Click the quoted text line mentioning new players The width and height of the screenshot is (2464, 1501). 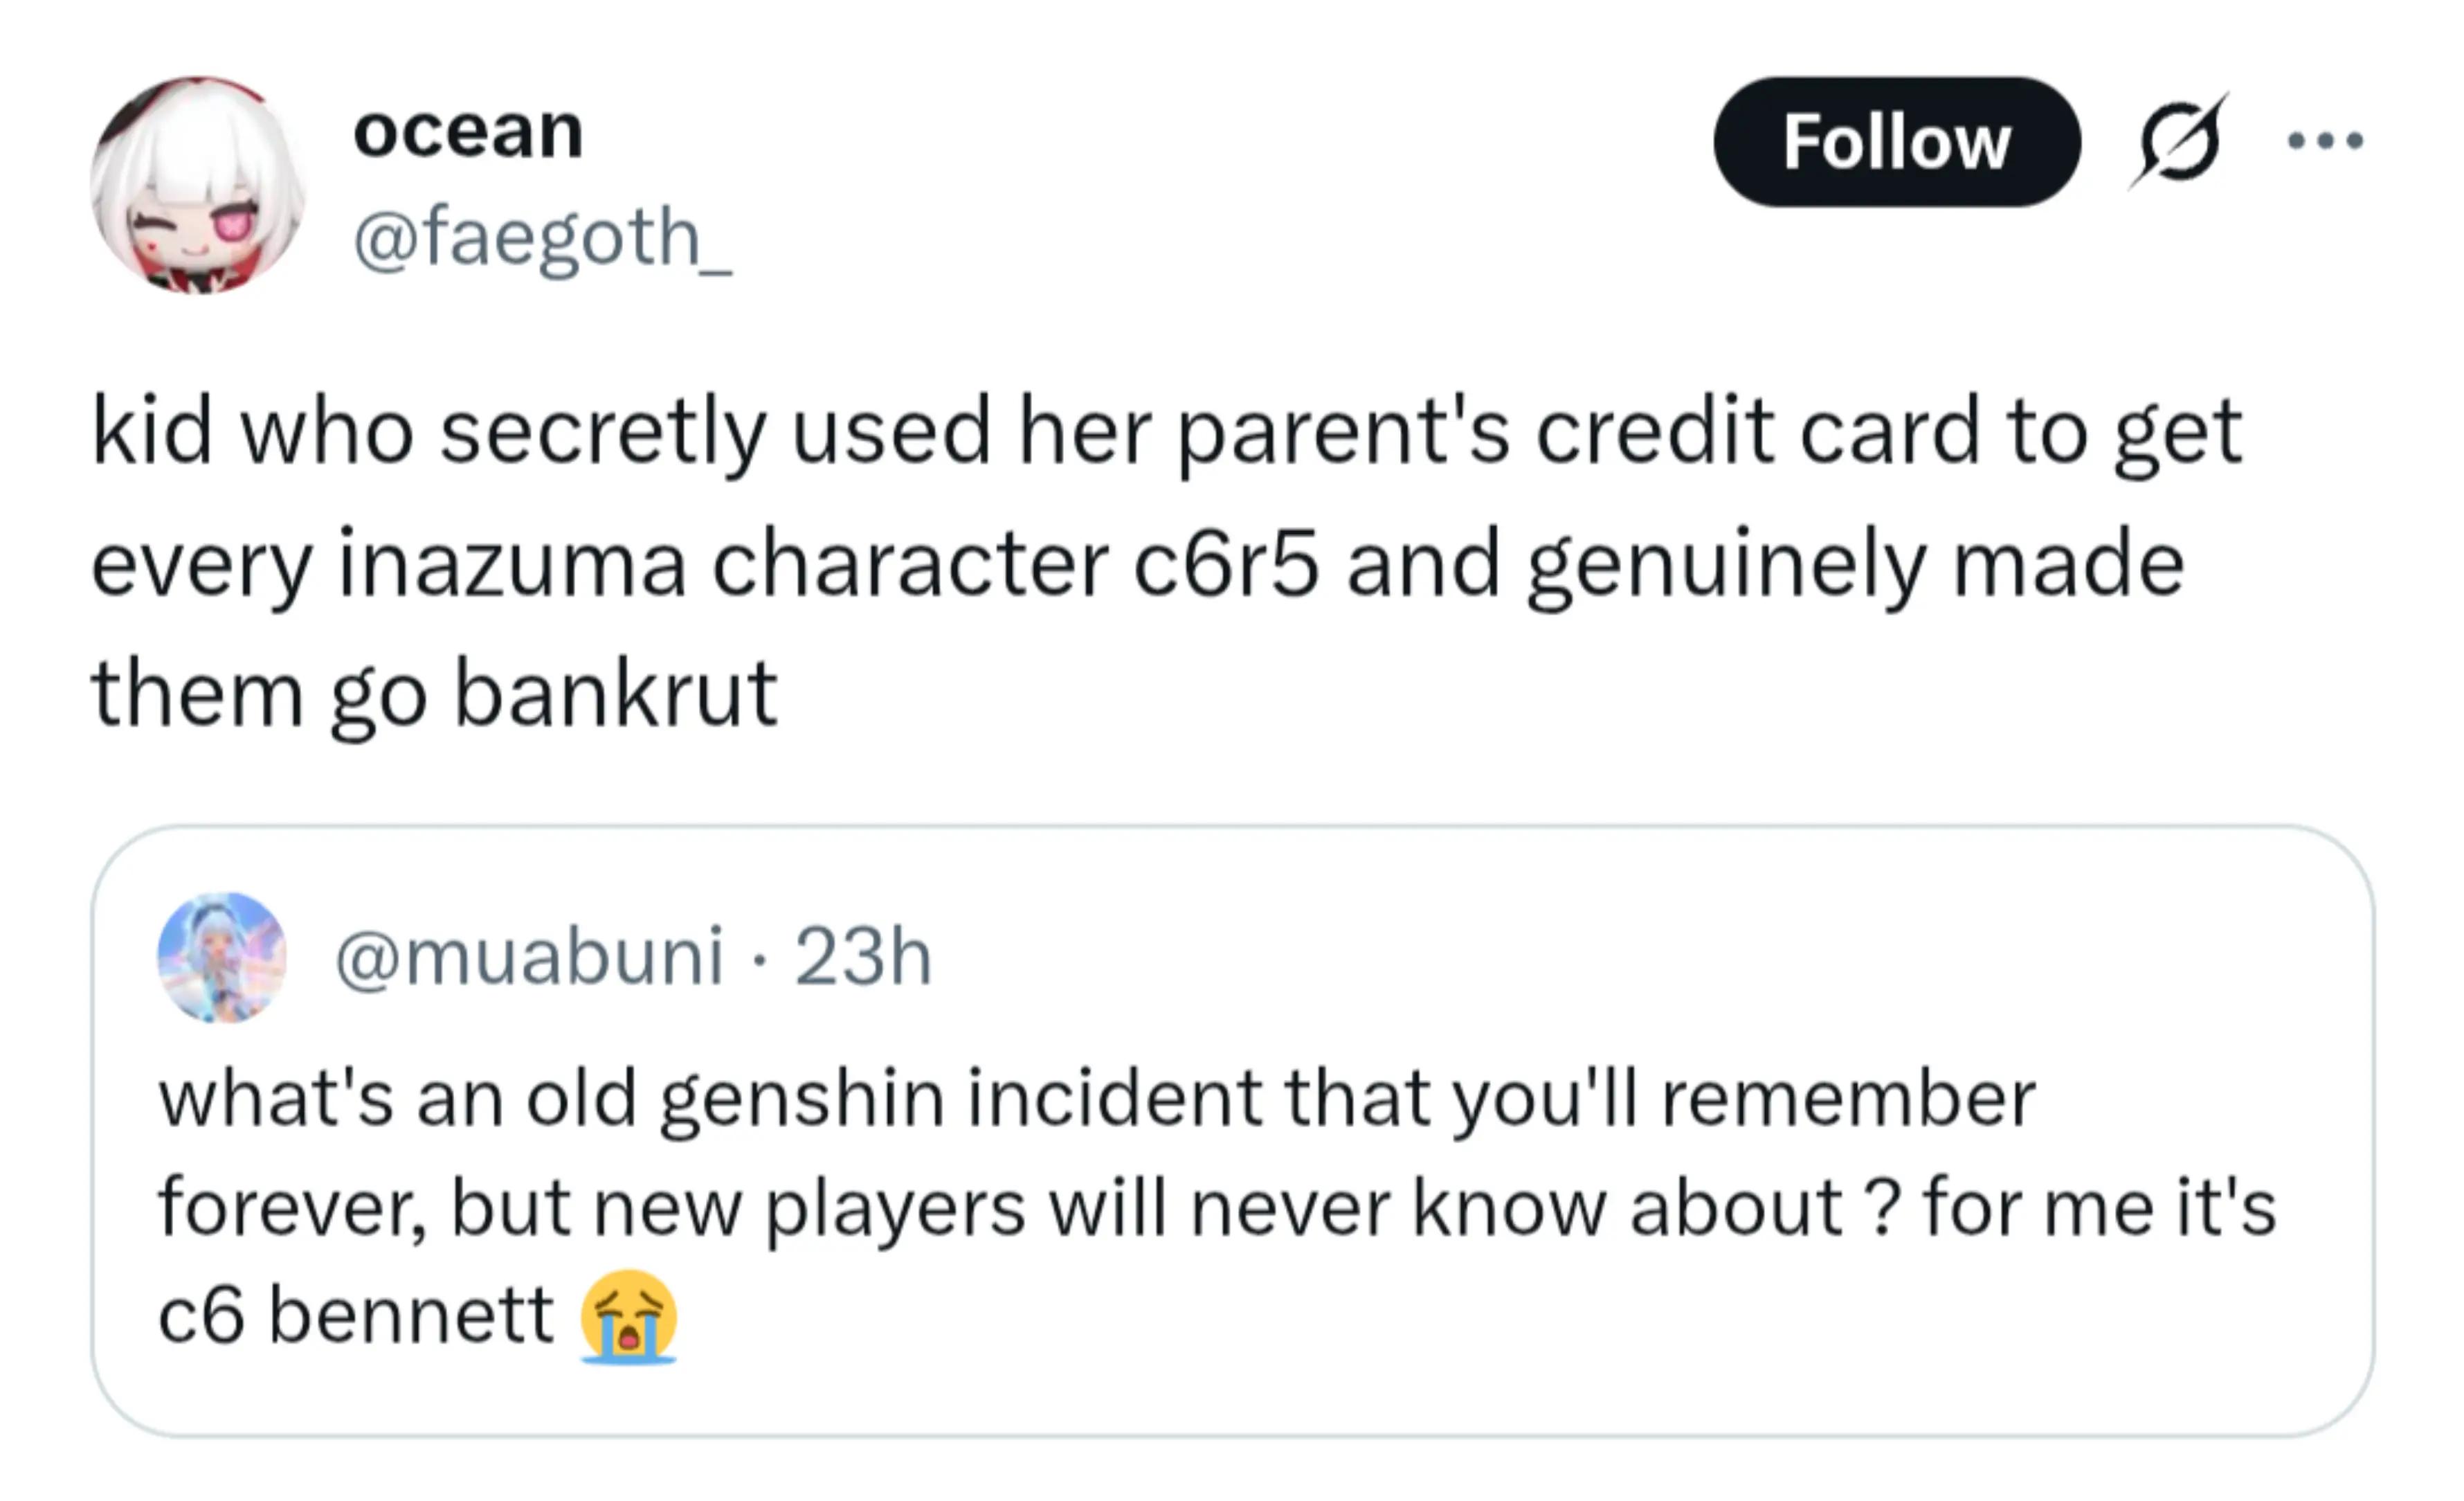[x=1217, y=1207]
